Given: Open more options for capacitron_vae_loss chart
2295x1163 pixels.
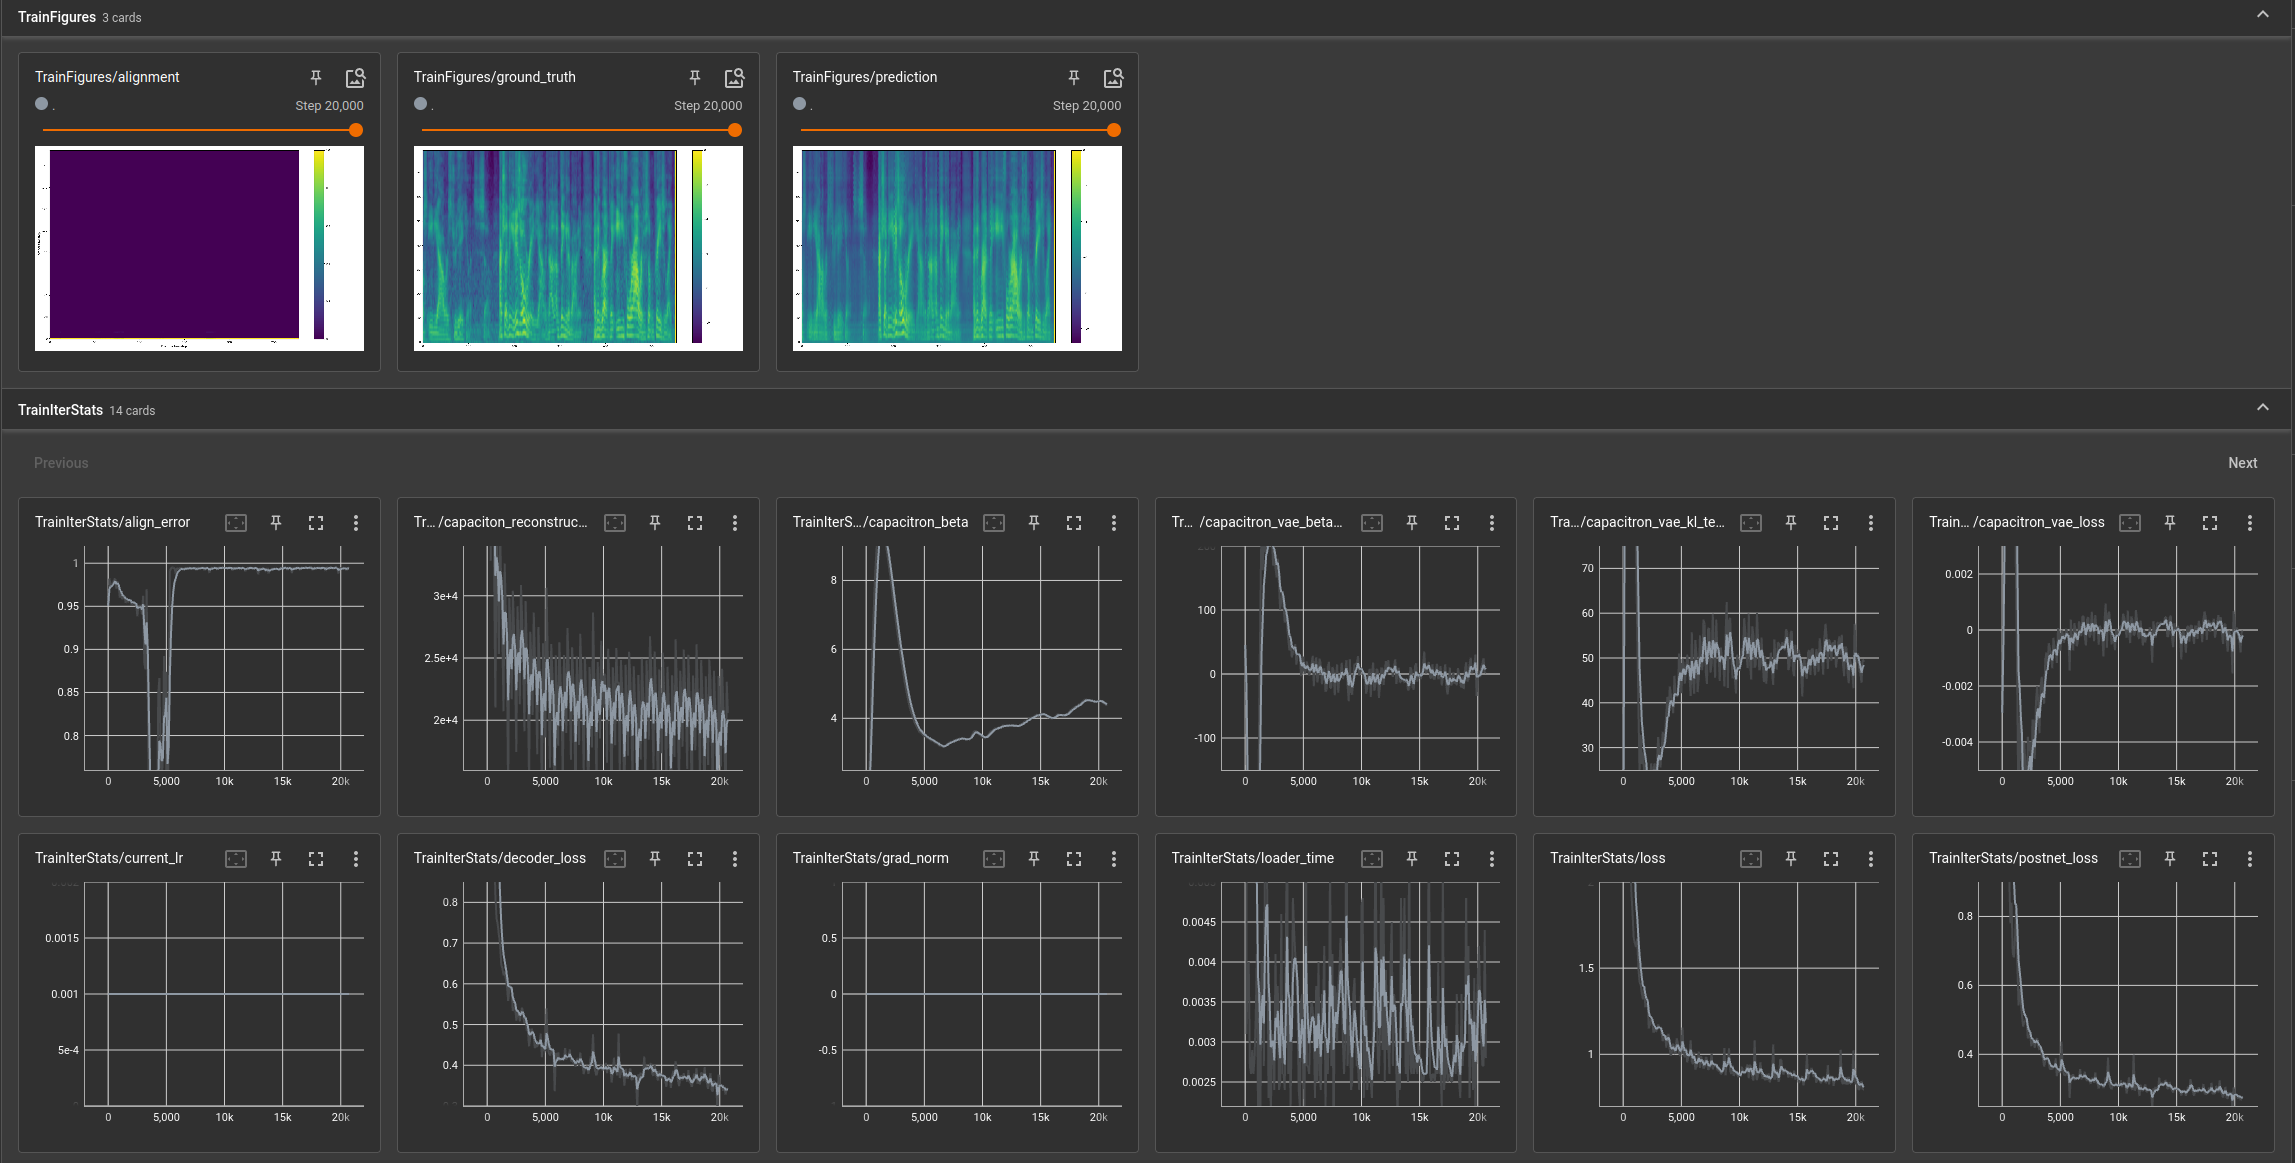Looking at the screenshot, I should click(2250, 523).
